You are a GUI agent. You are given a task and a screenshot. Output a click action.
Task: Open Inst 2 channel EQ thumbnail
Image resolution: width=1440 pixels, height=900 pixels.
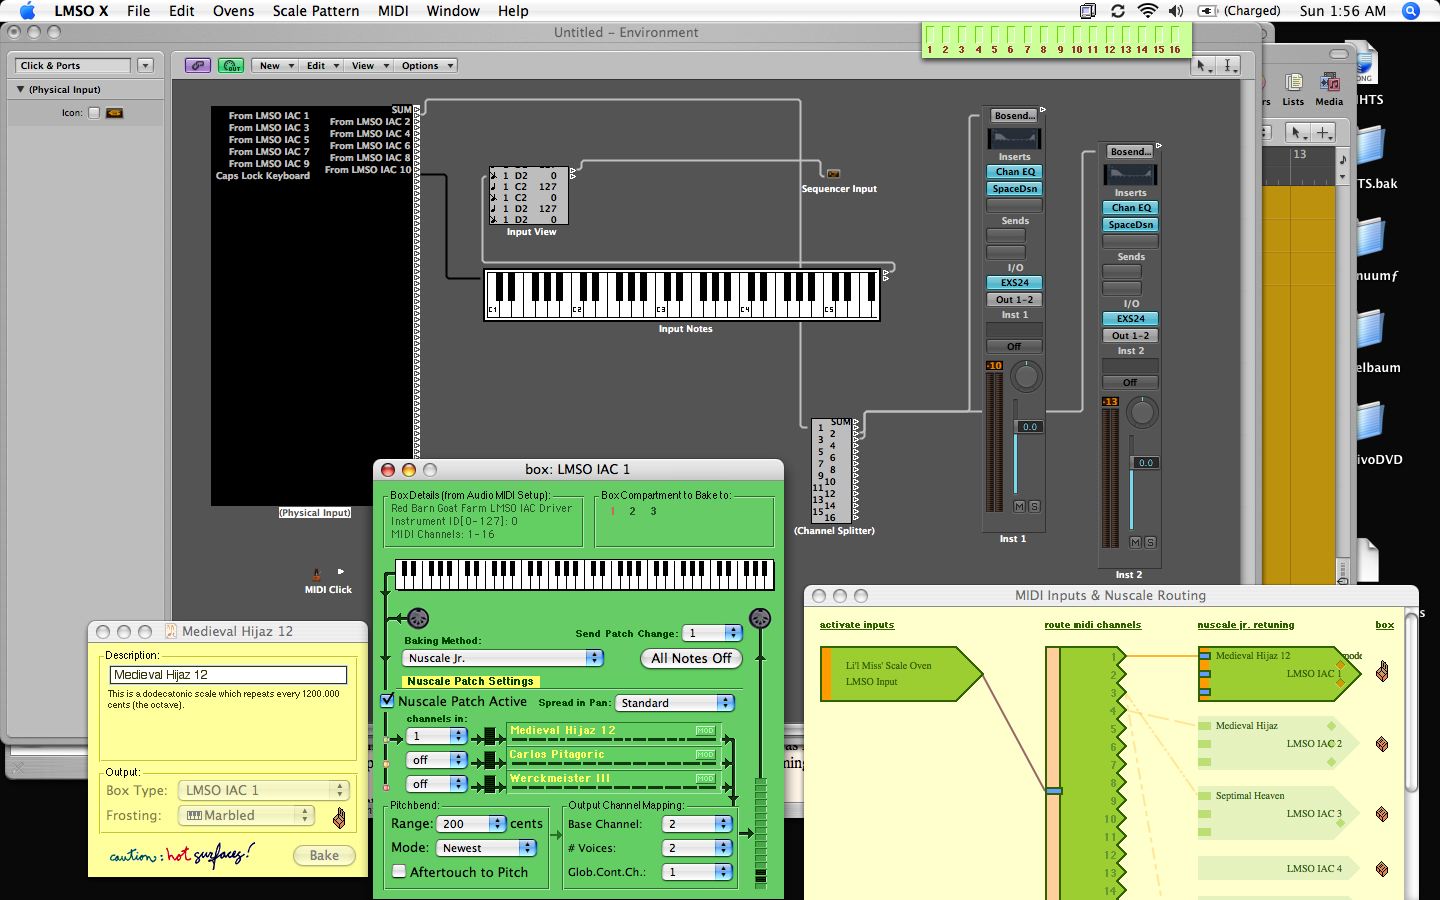tap(1130, 174)
